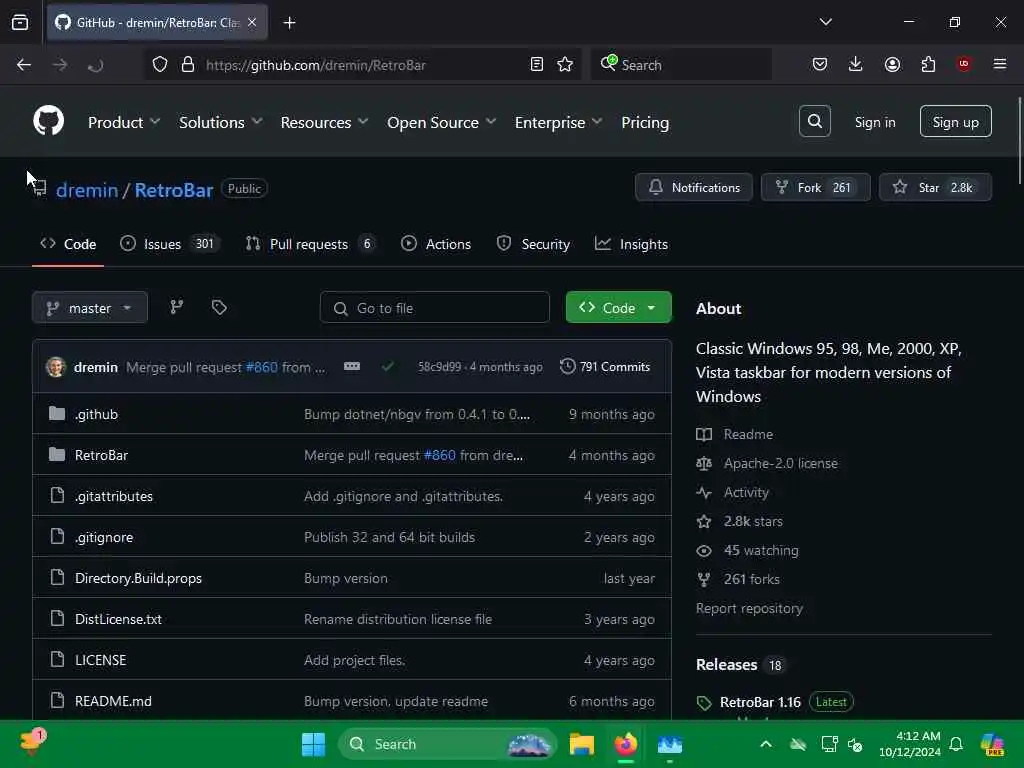Viewport: 1024px width, 768px height.
Task: Open the README.md file
Action: 113,701
